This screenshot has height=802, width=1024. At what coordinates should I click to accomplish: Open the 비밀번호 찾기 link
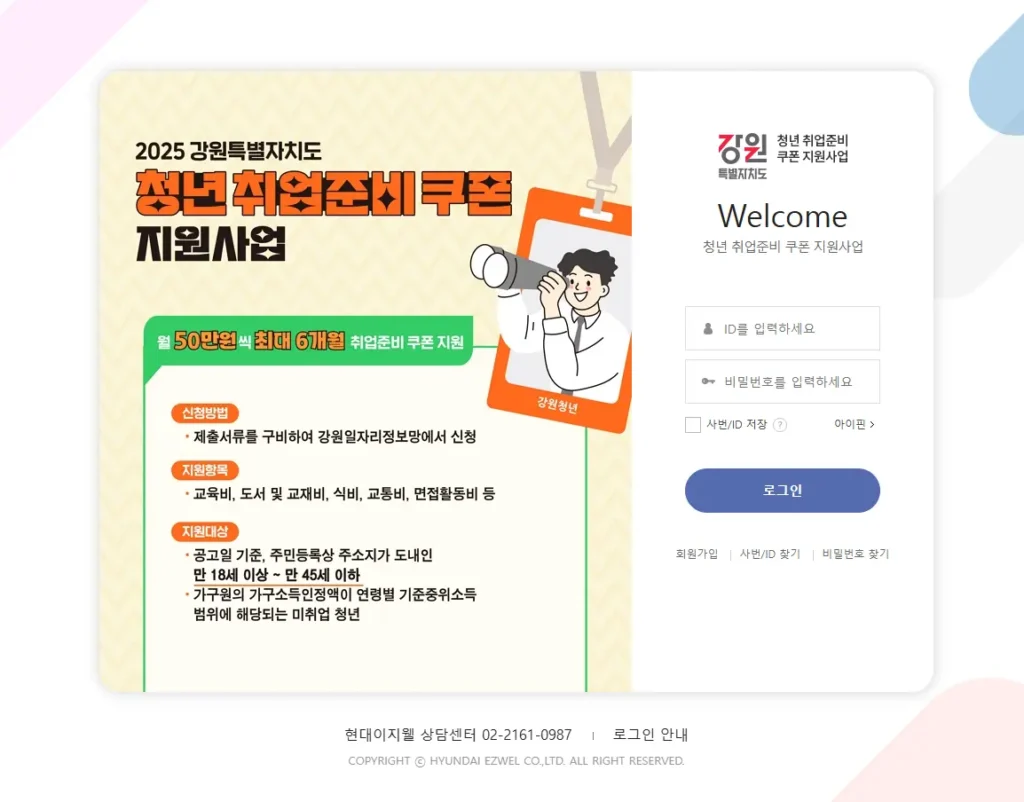[856, 554]
